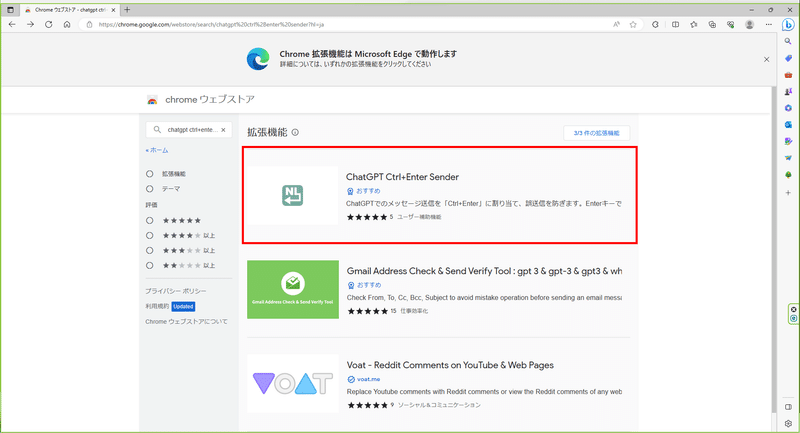
Task: Open 利用規約 terms link
Action: point(157,307)
